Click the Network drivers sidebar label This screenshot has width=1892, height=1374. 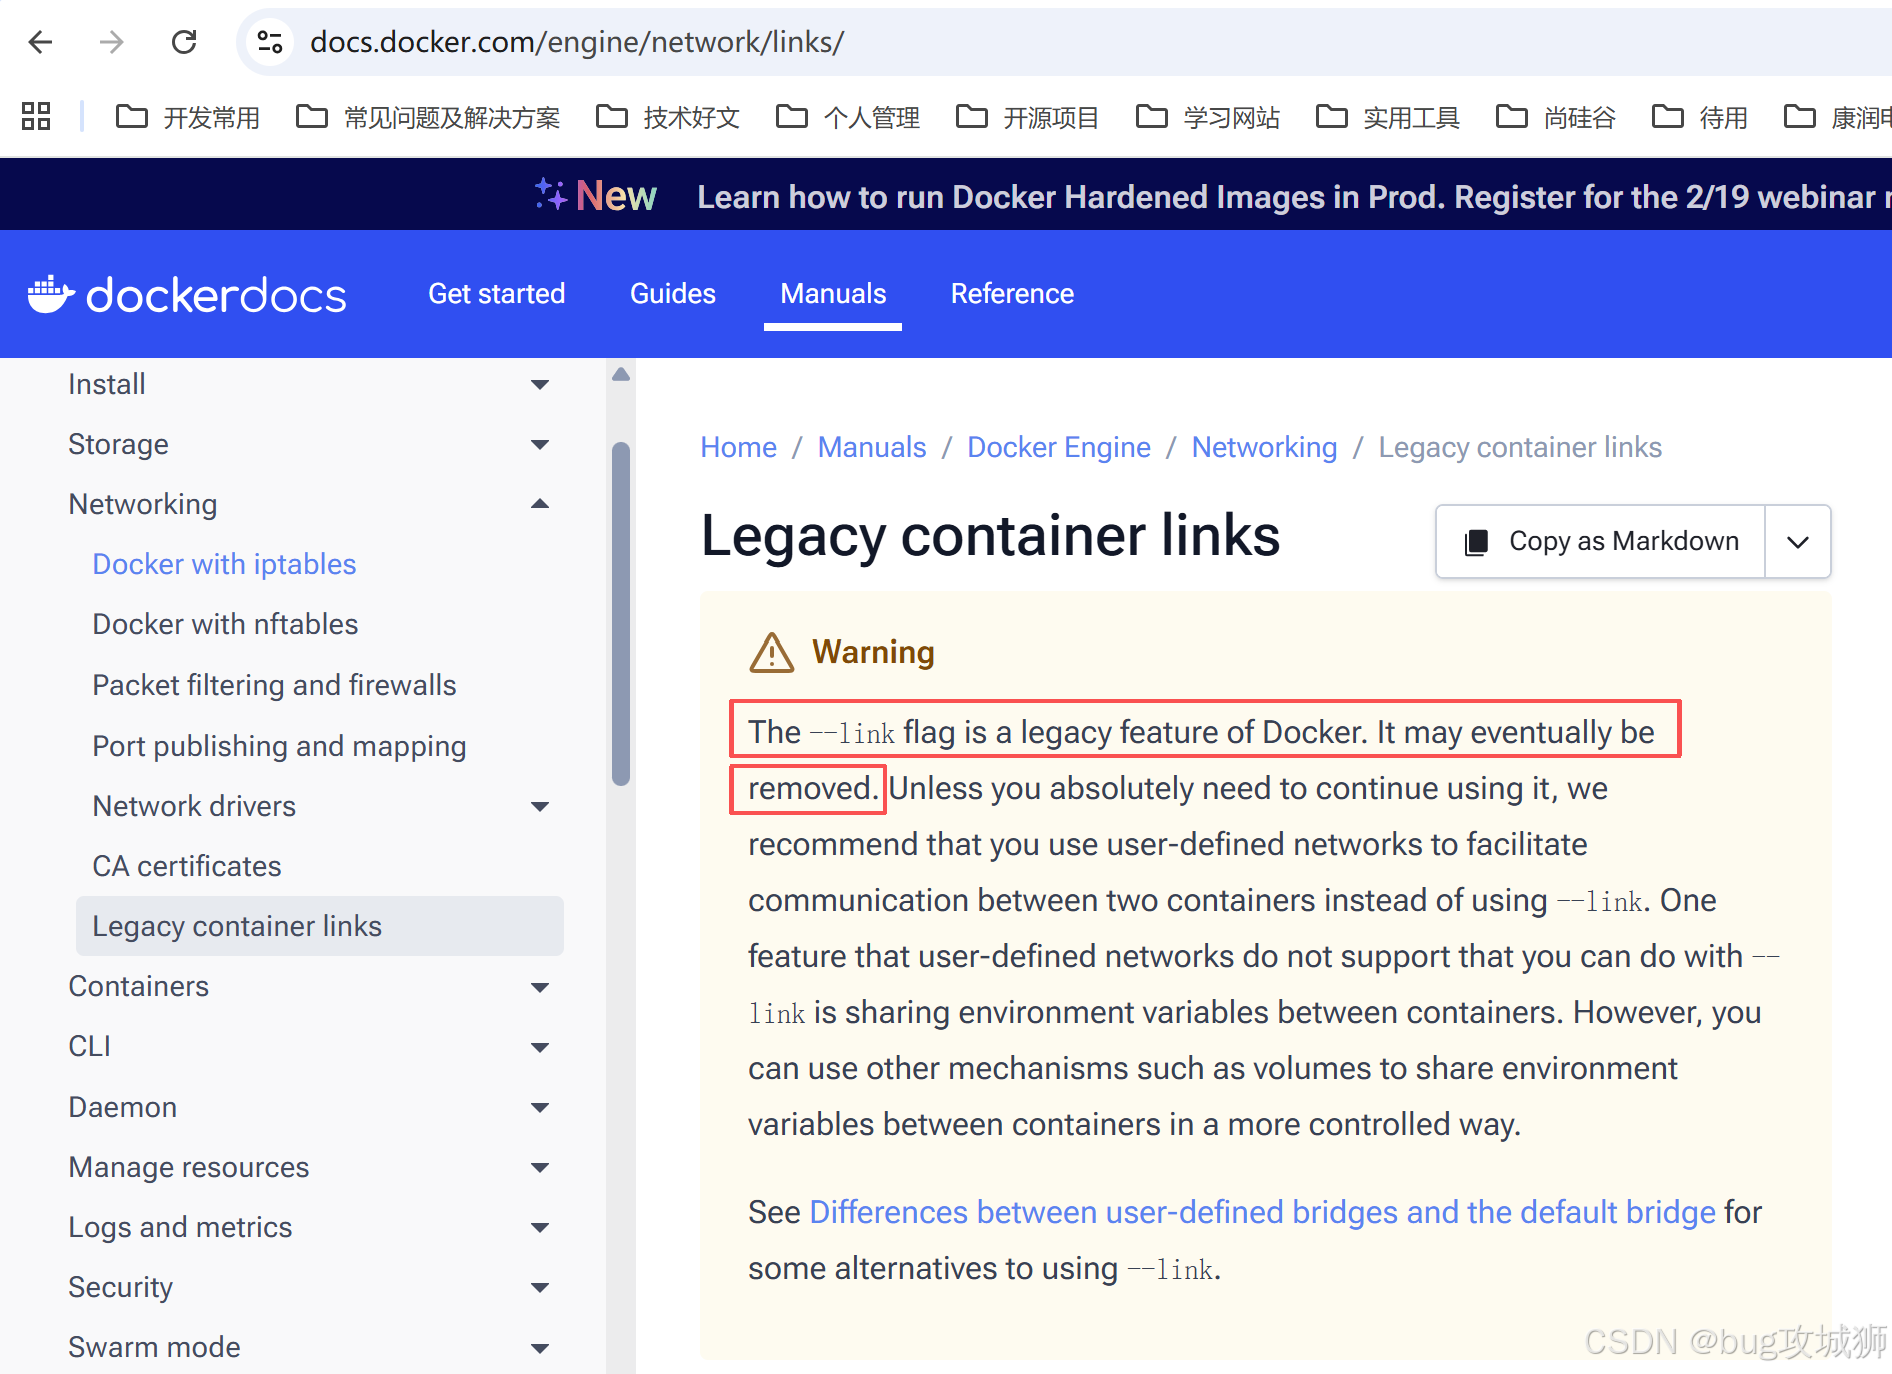pyautogui.click(x=194, y=806)
